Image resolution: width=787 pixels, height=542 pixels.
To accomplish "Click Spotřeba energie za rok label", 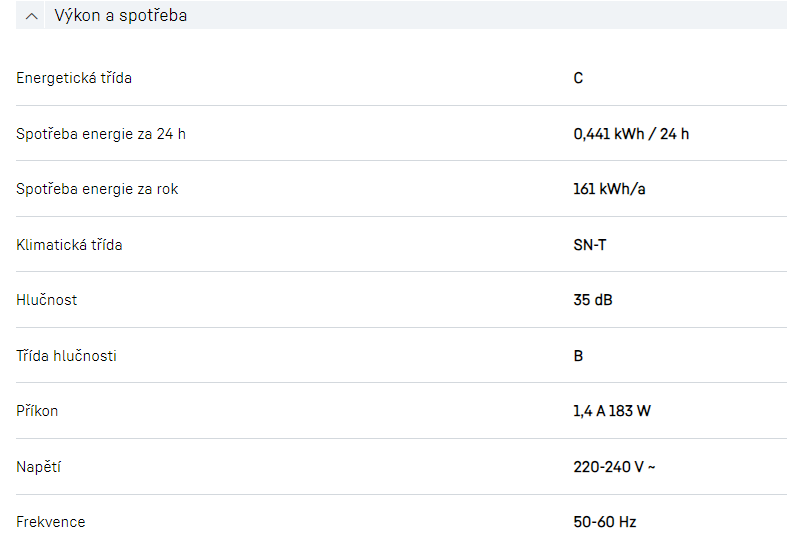I will coord(97,189).
